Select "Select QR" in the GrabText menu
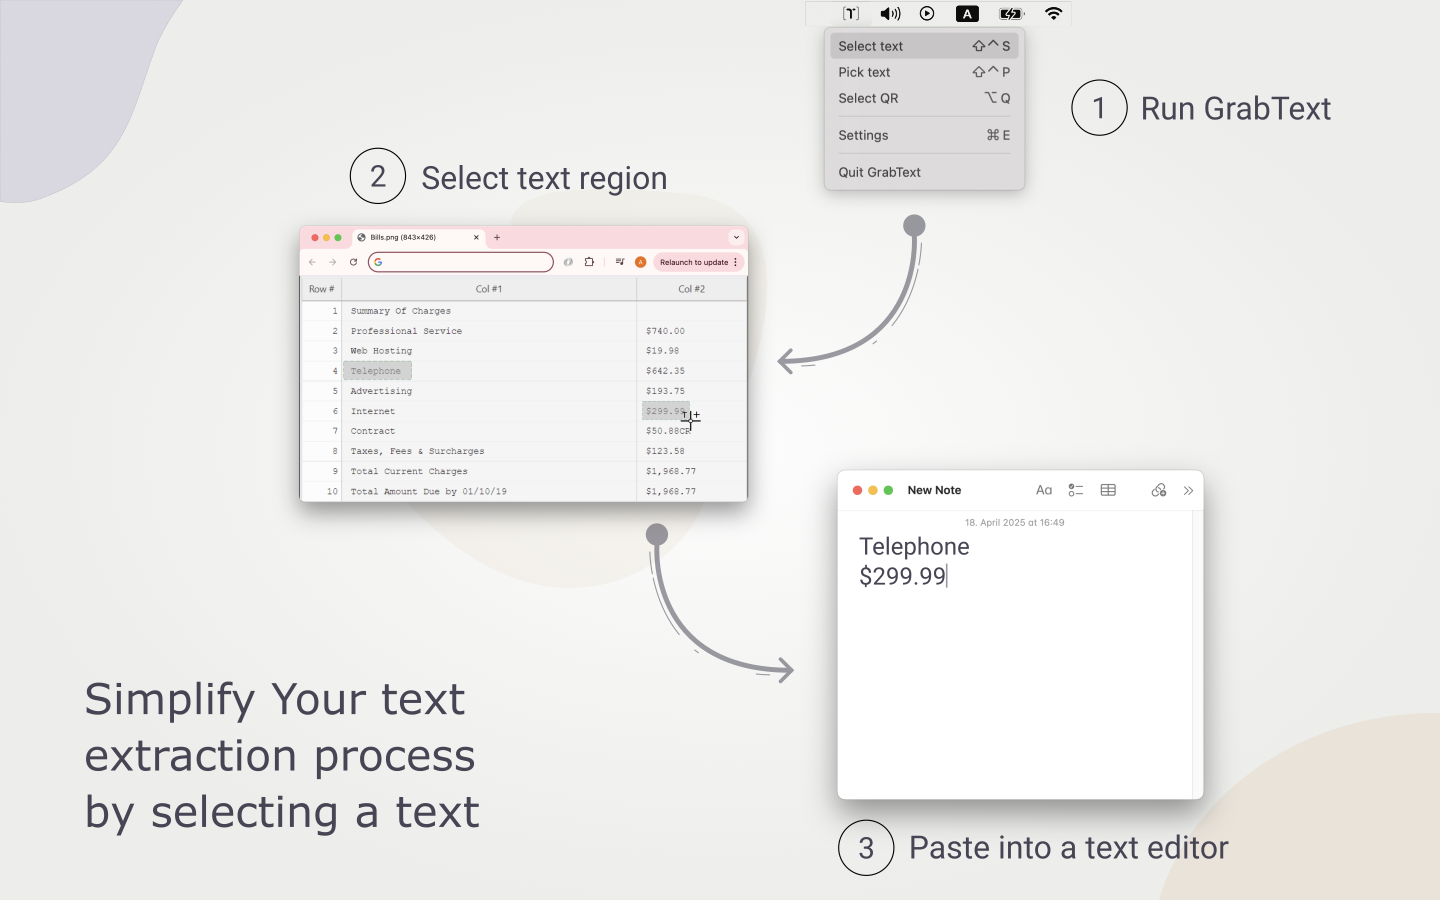1440x900 pixels. pyautogui.click(x=868, y=98)
